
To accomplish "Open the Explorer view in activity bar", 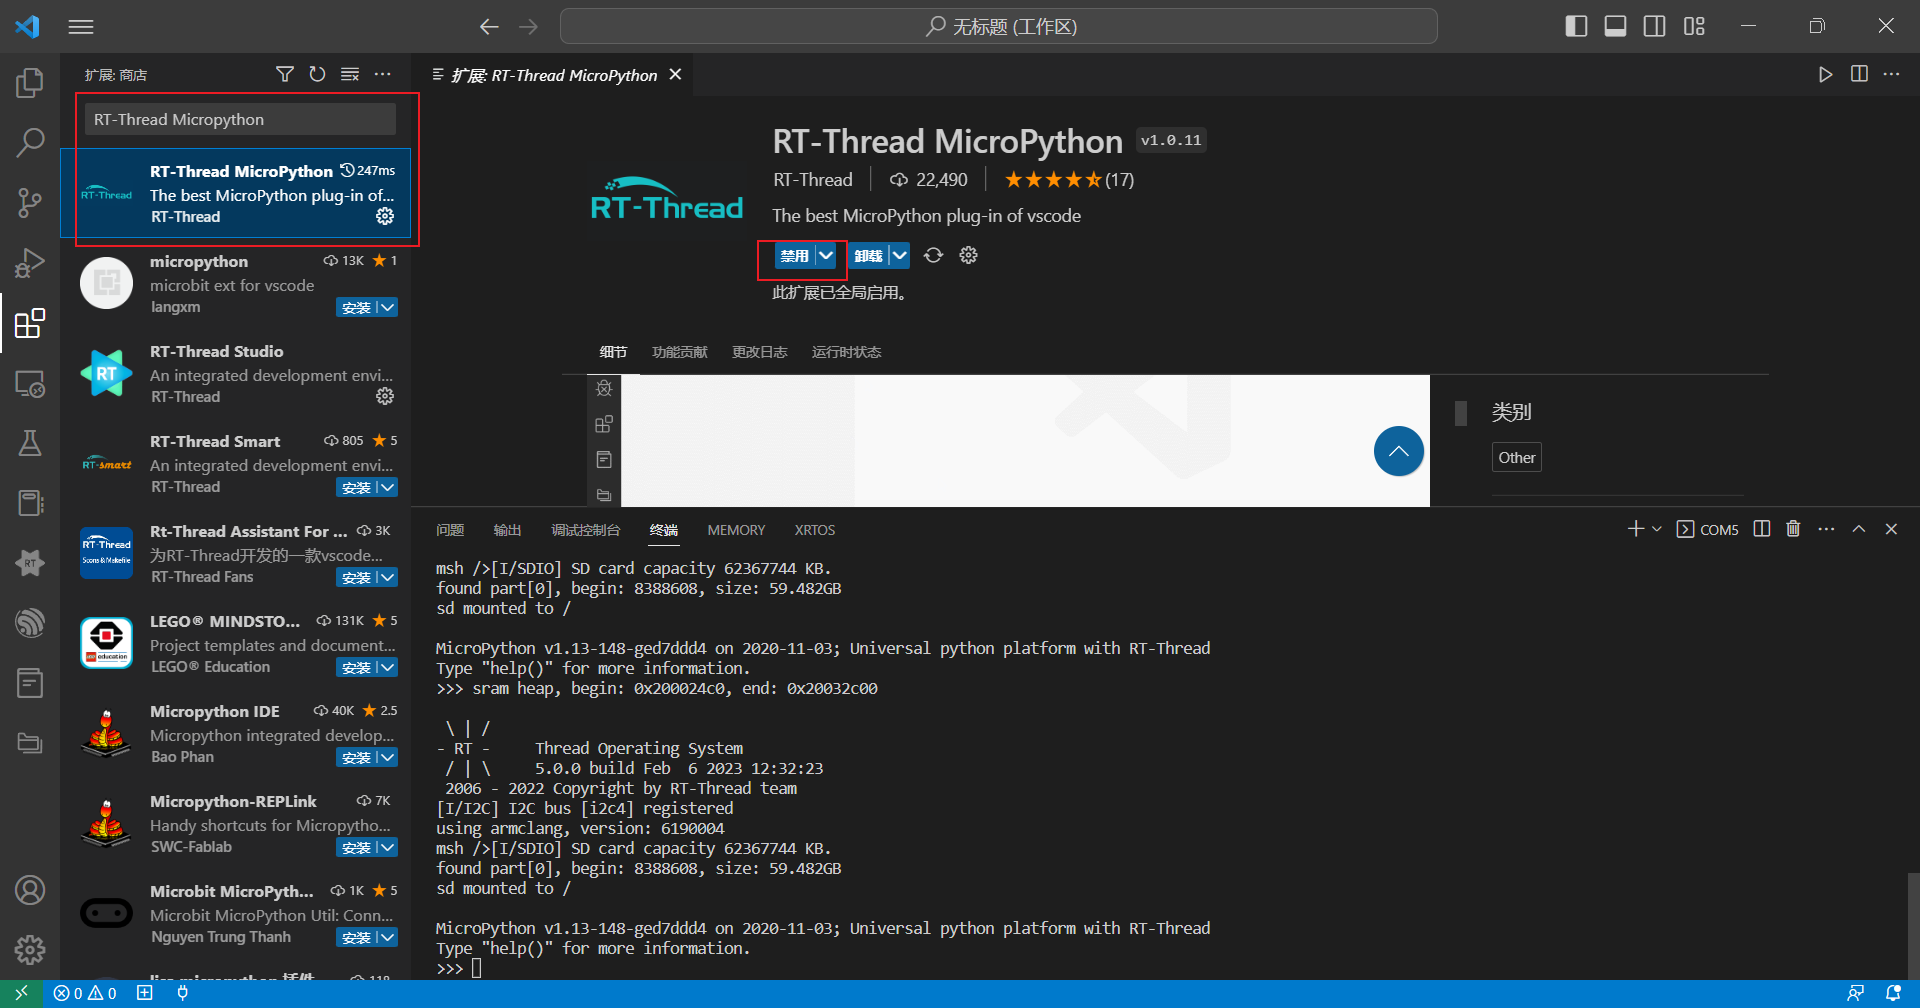I will 30,83.
